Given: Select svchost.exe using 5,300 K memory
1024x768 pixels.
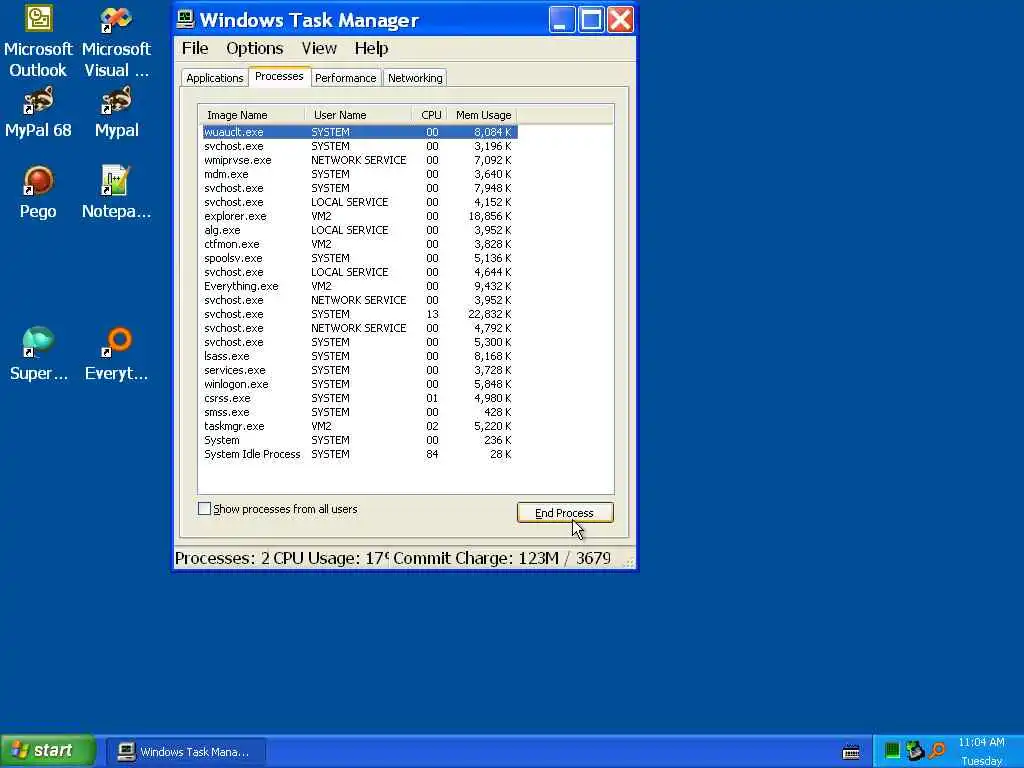Looking at the screenshot, I should tap(359, 342).
